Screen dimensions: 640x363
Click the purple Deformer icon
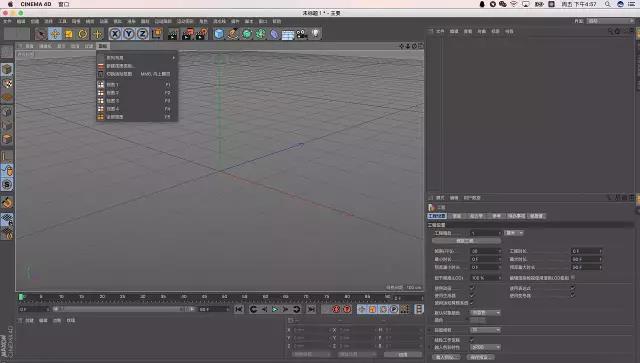[x=274, y=34]
